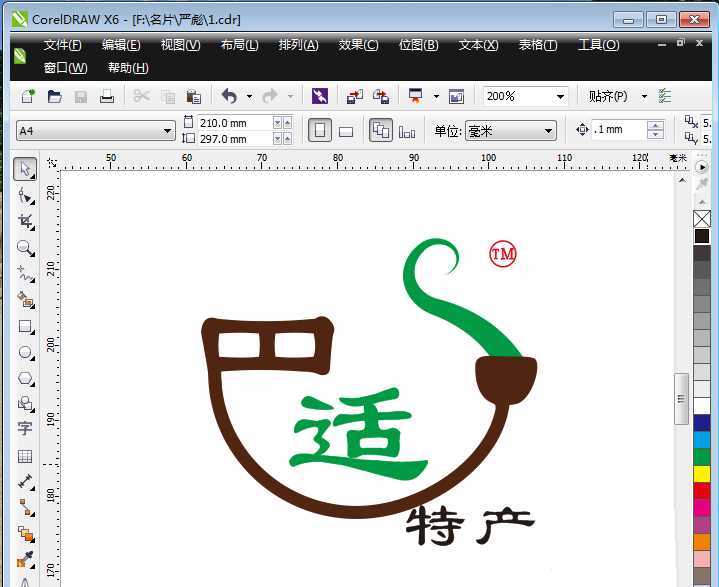Open a file with folder icon
This screenshot has width=719, height=587.
pos(55,96)
